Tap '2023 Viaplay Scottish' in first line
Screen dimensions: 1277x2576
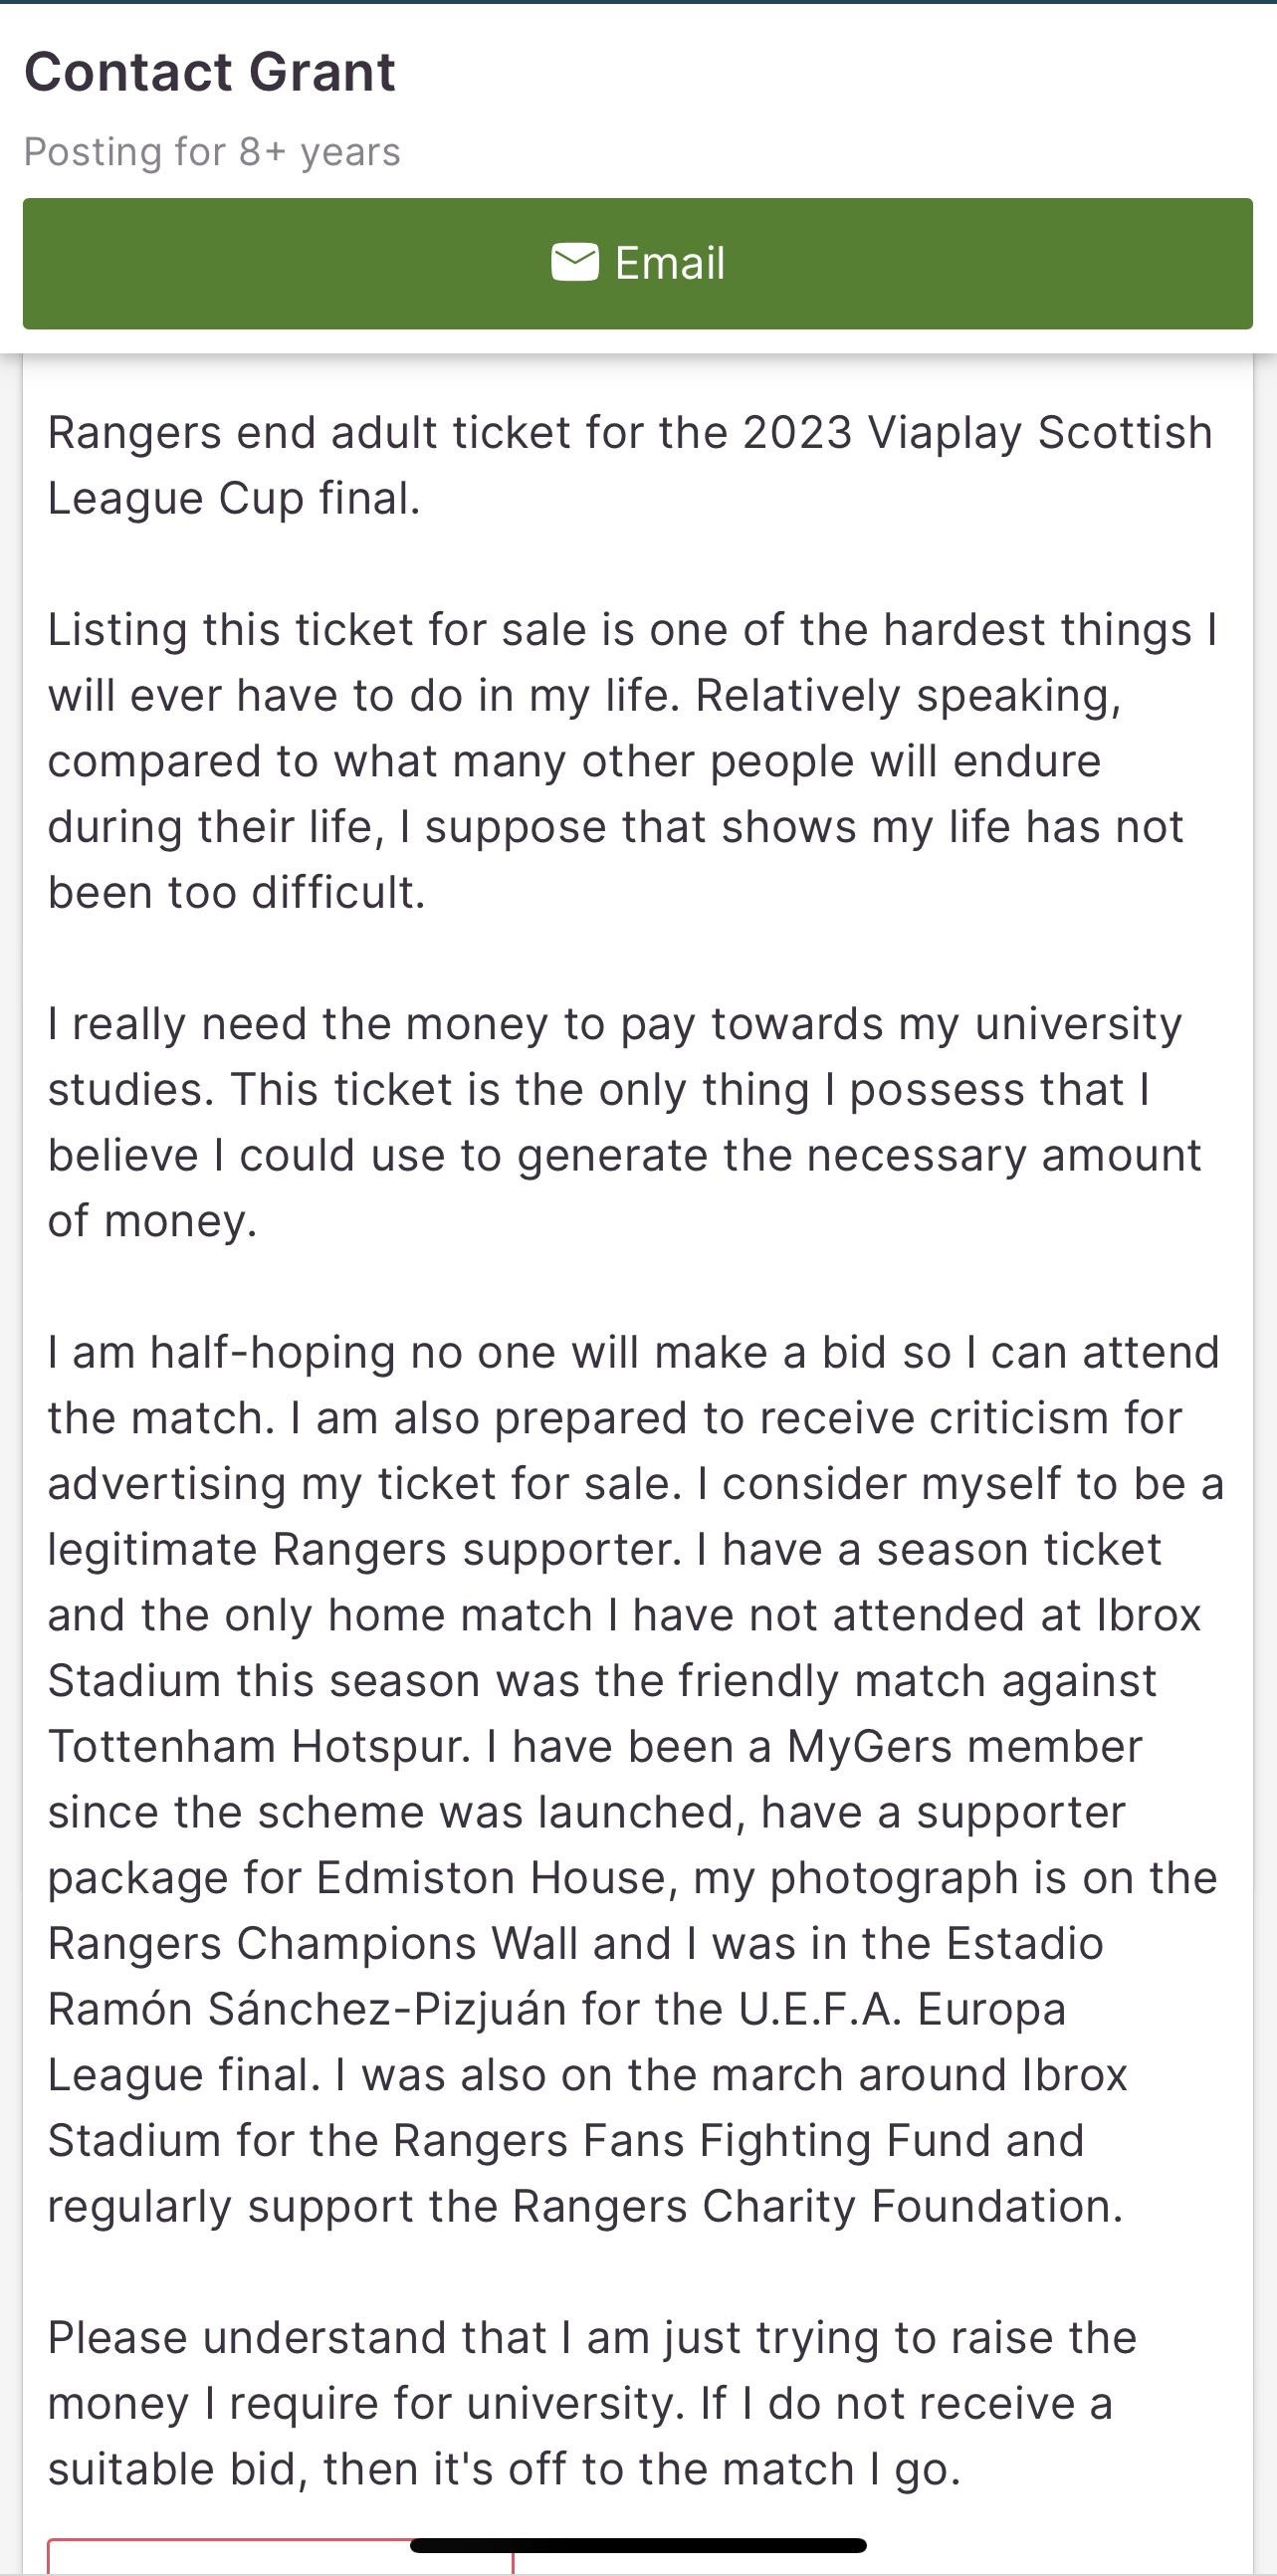977,433
